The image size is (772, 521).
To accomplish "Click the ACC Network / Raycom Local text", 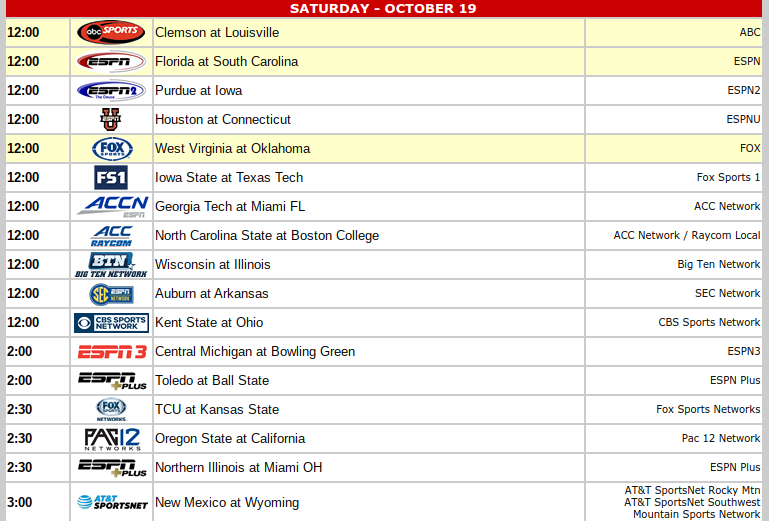I will click(687, 236).
